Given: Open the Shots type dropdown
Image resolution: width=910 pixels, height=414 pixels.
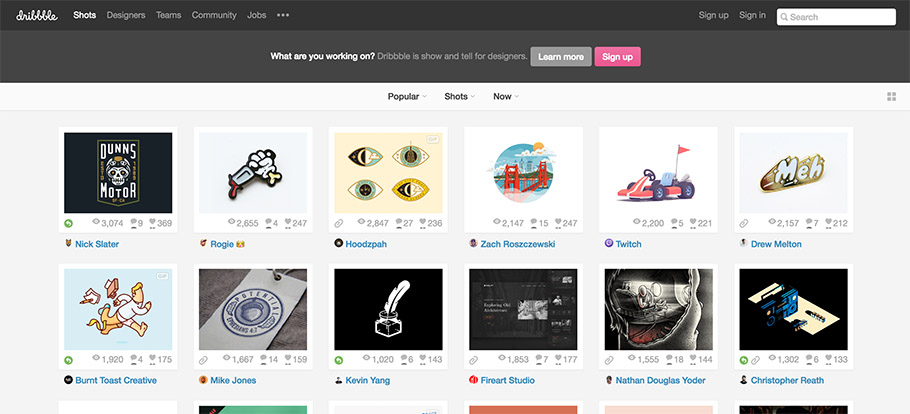Looking at the screenshot, I should tap(459, 97).
